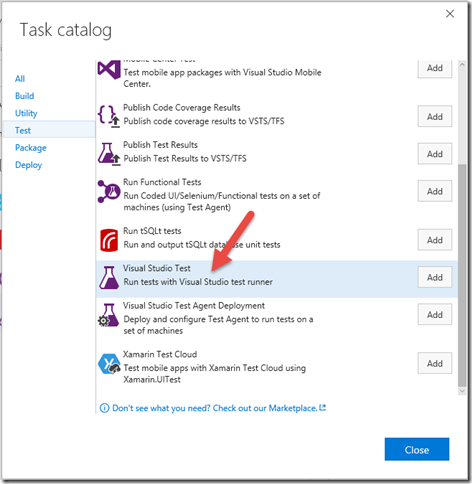Click the purple Visual Studio Test flask icon
The height and width of the screenshot is (484, 472).
tap(109, 277)
